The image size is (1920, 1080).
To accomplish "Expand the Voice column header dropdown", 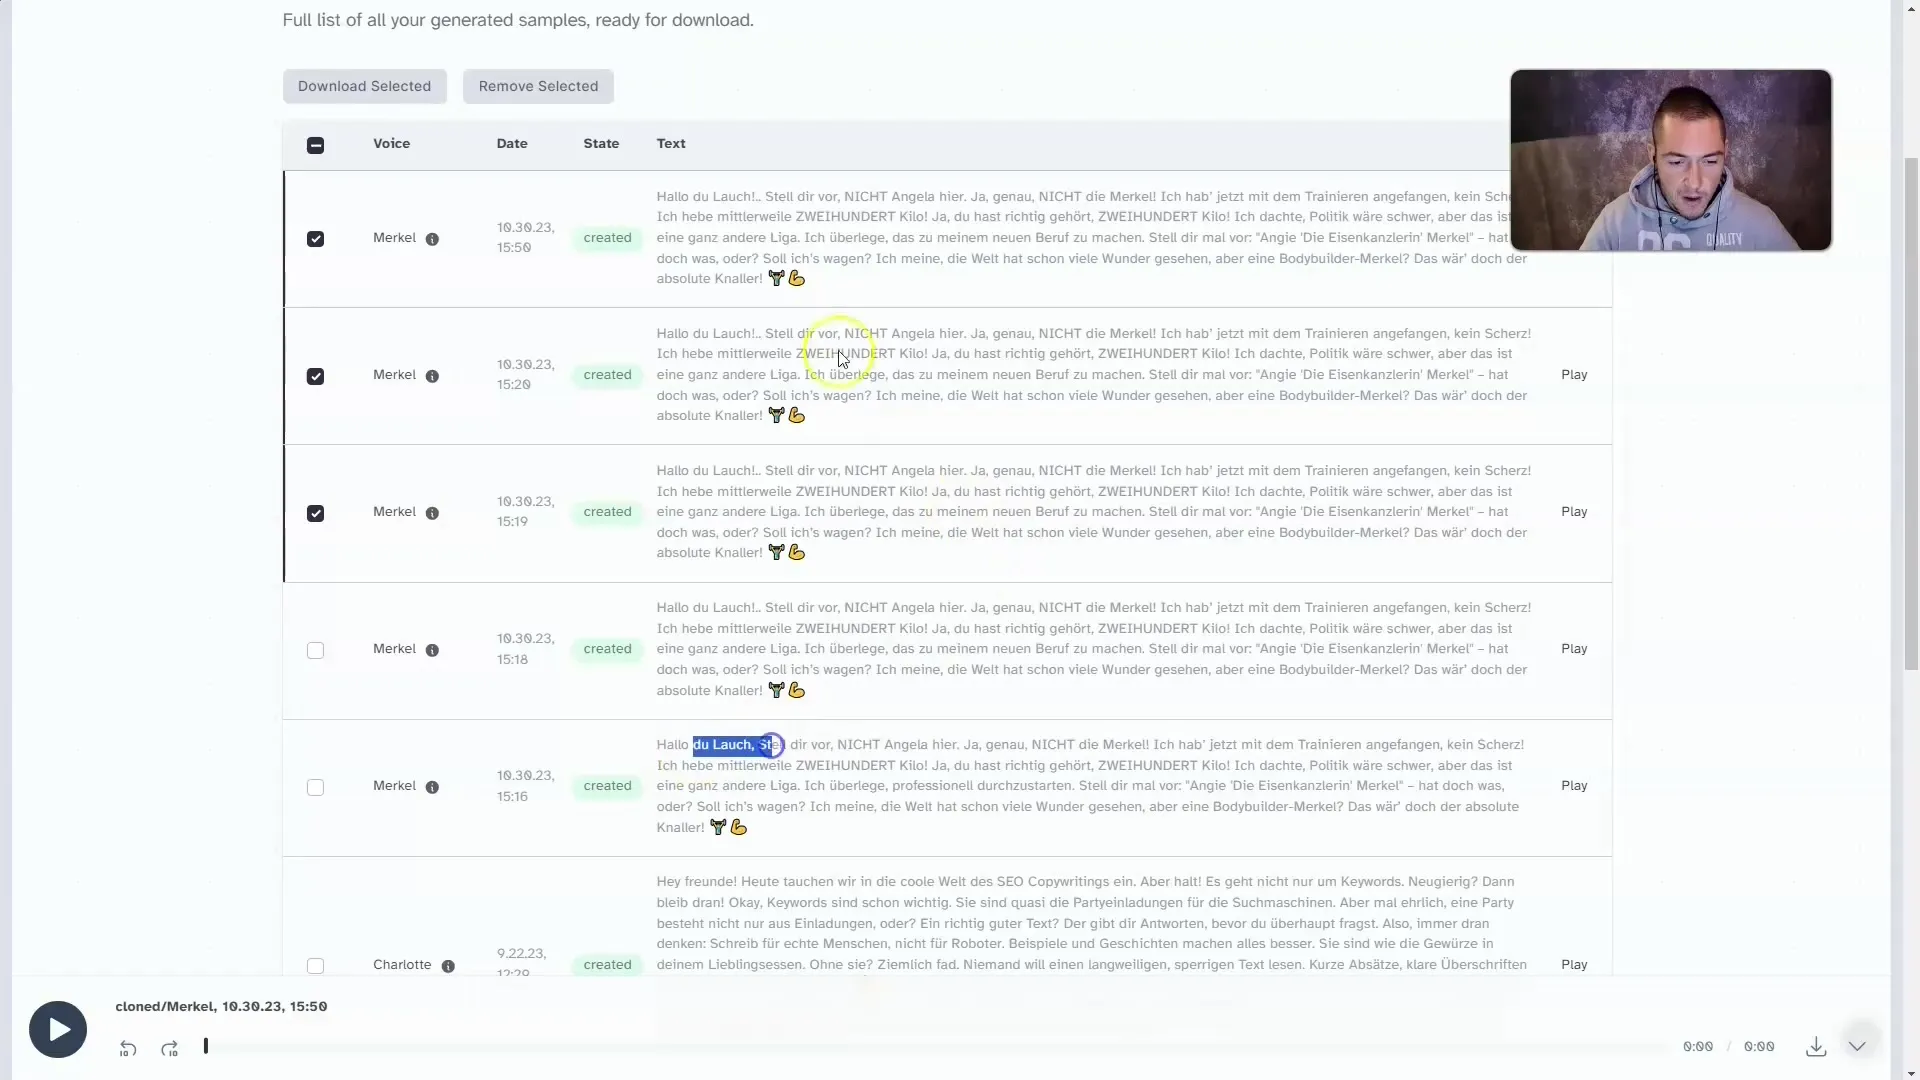I will [x=392, y=142].
